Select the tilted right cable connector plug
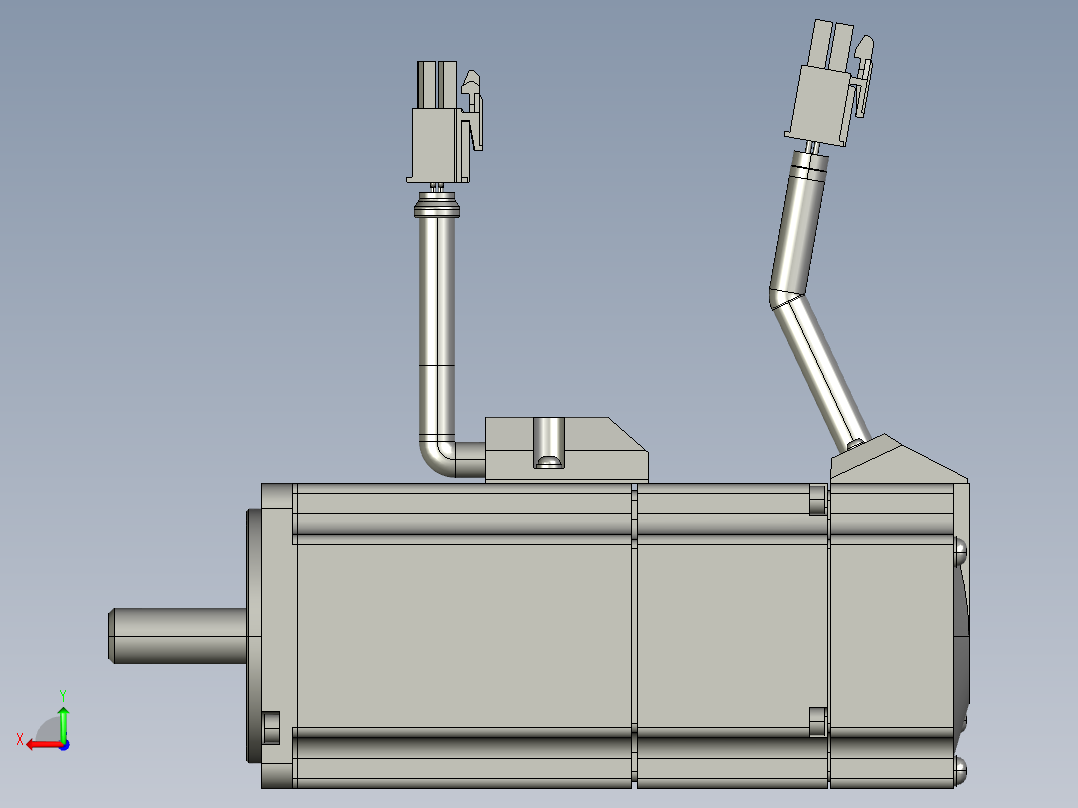This screenshot has width=1078, height=808. pos(830,83)
